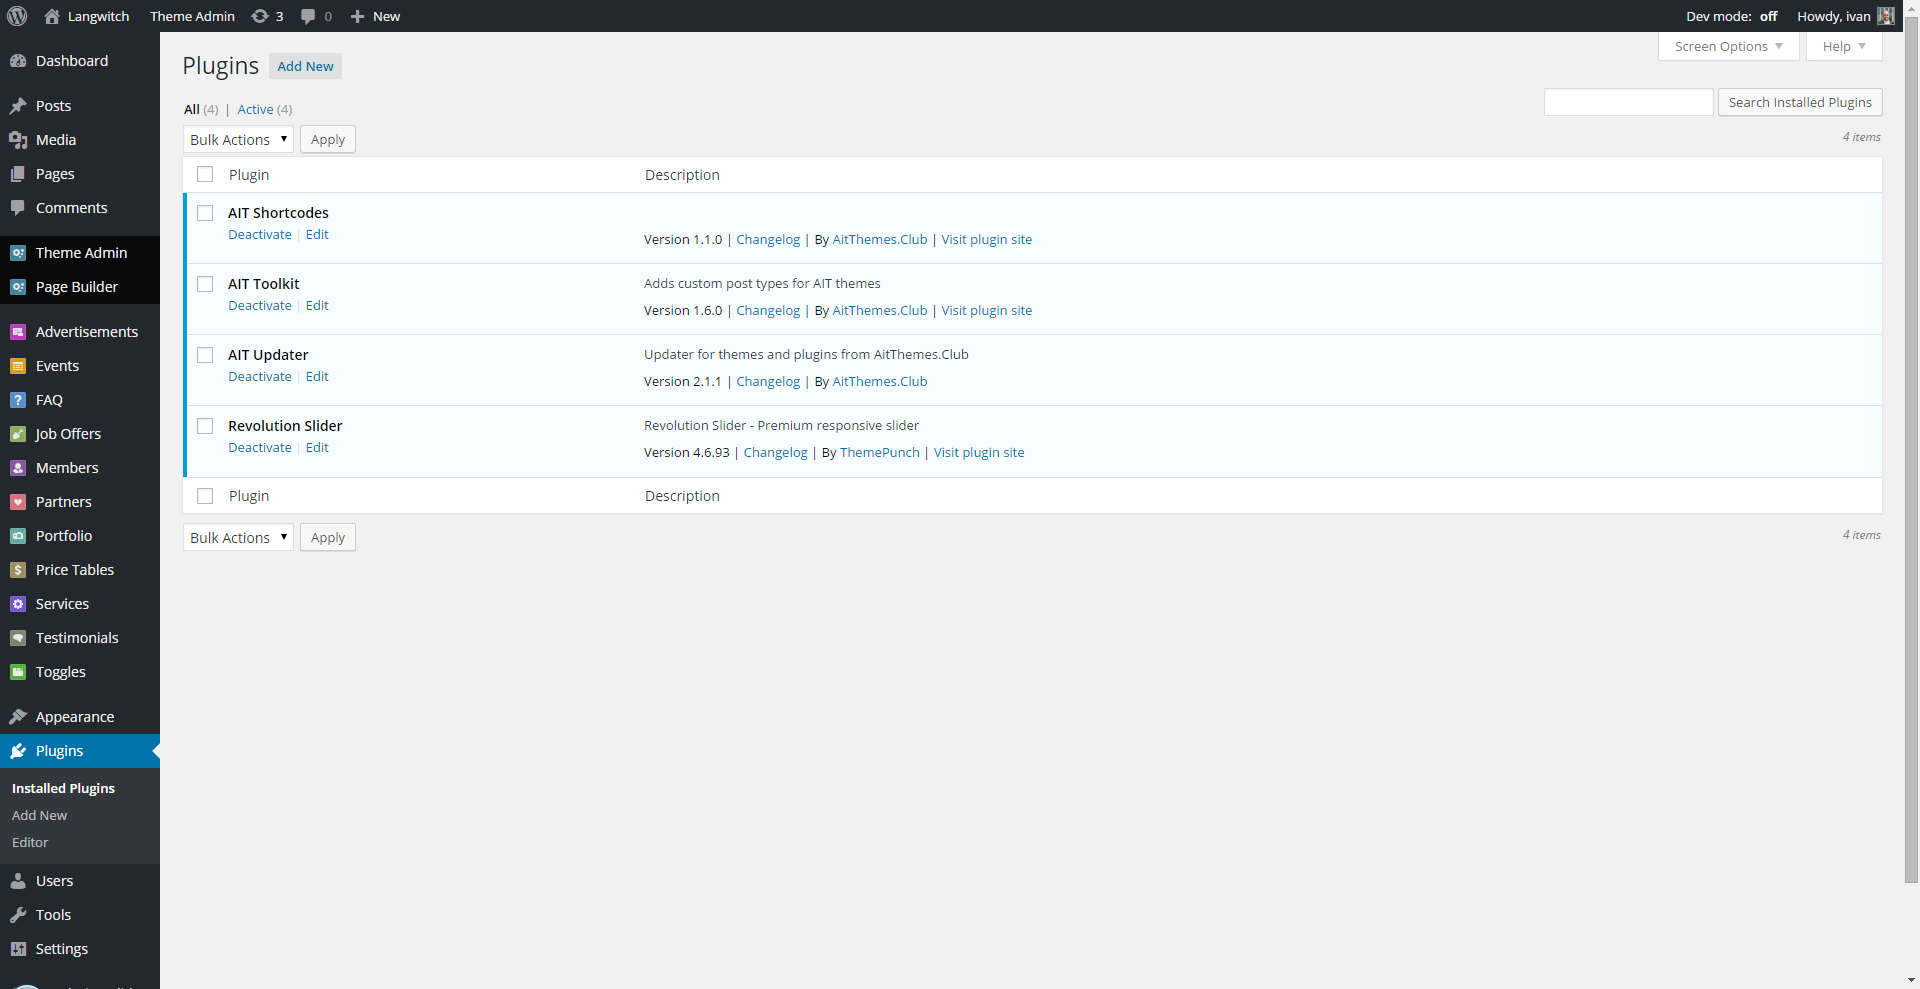Click the Services icon in the sidebar
Screen dimensions: 1920x989
click(x=18, y=604)
